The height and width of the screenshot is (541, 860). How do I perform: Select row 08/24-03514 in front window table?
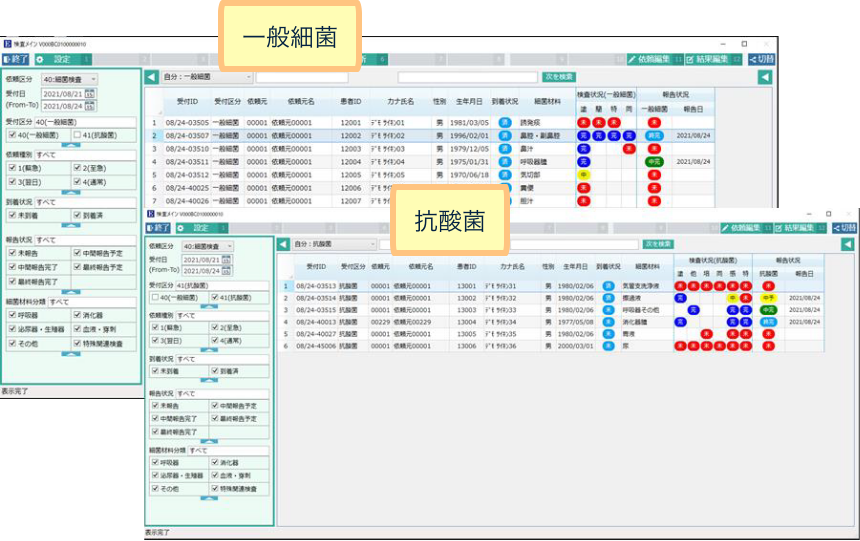tap(320, 297)
